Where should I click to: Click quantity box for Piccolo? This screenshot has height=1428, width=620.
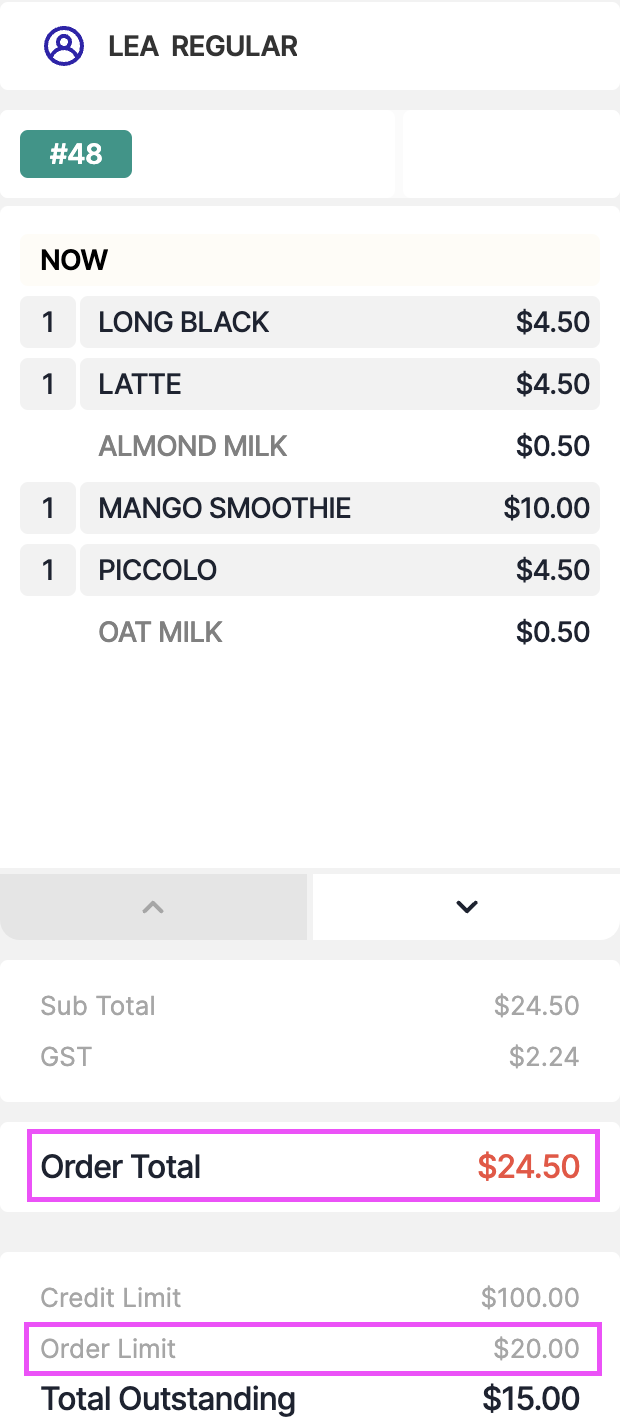(x=48, y=570)
